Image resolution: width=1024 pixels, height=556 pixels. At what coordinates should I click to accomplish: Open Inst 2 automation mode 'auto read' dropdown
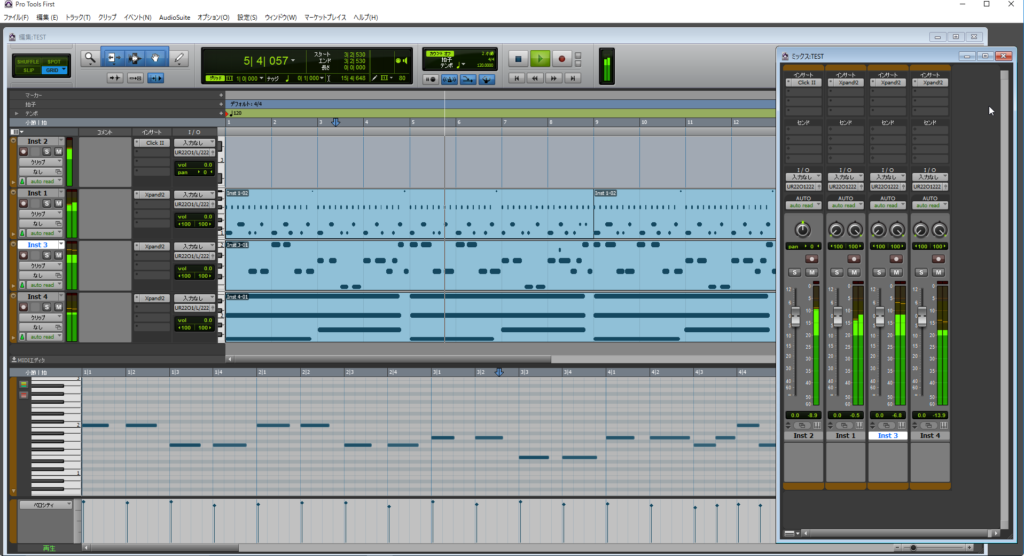pyautogui.click(x=42, y=182)
